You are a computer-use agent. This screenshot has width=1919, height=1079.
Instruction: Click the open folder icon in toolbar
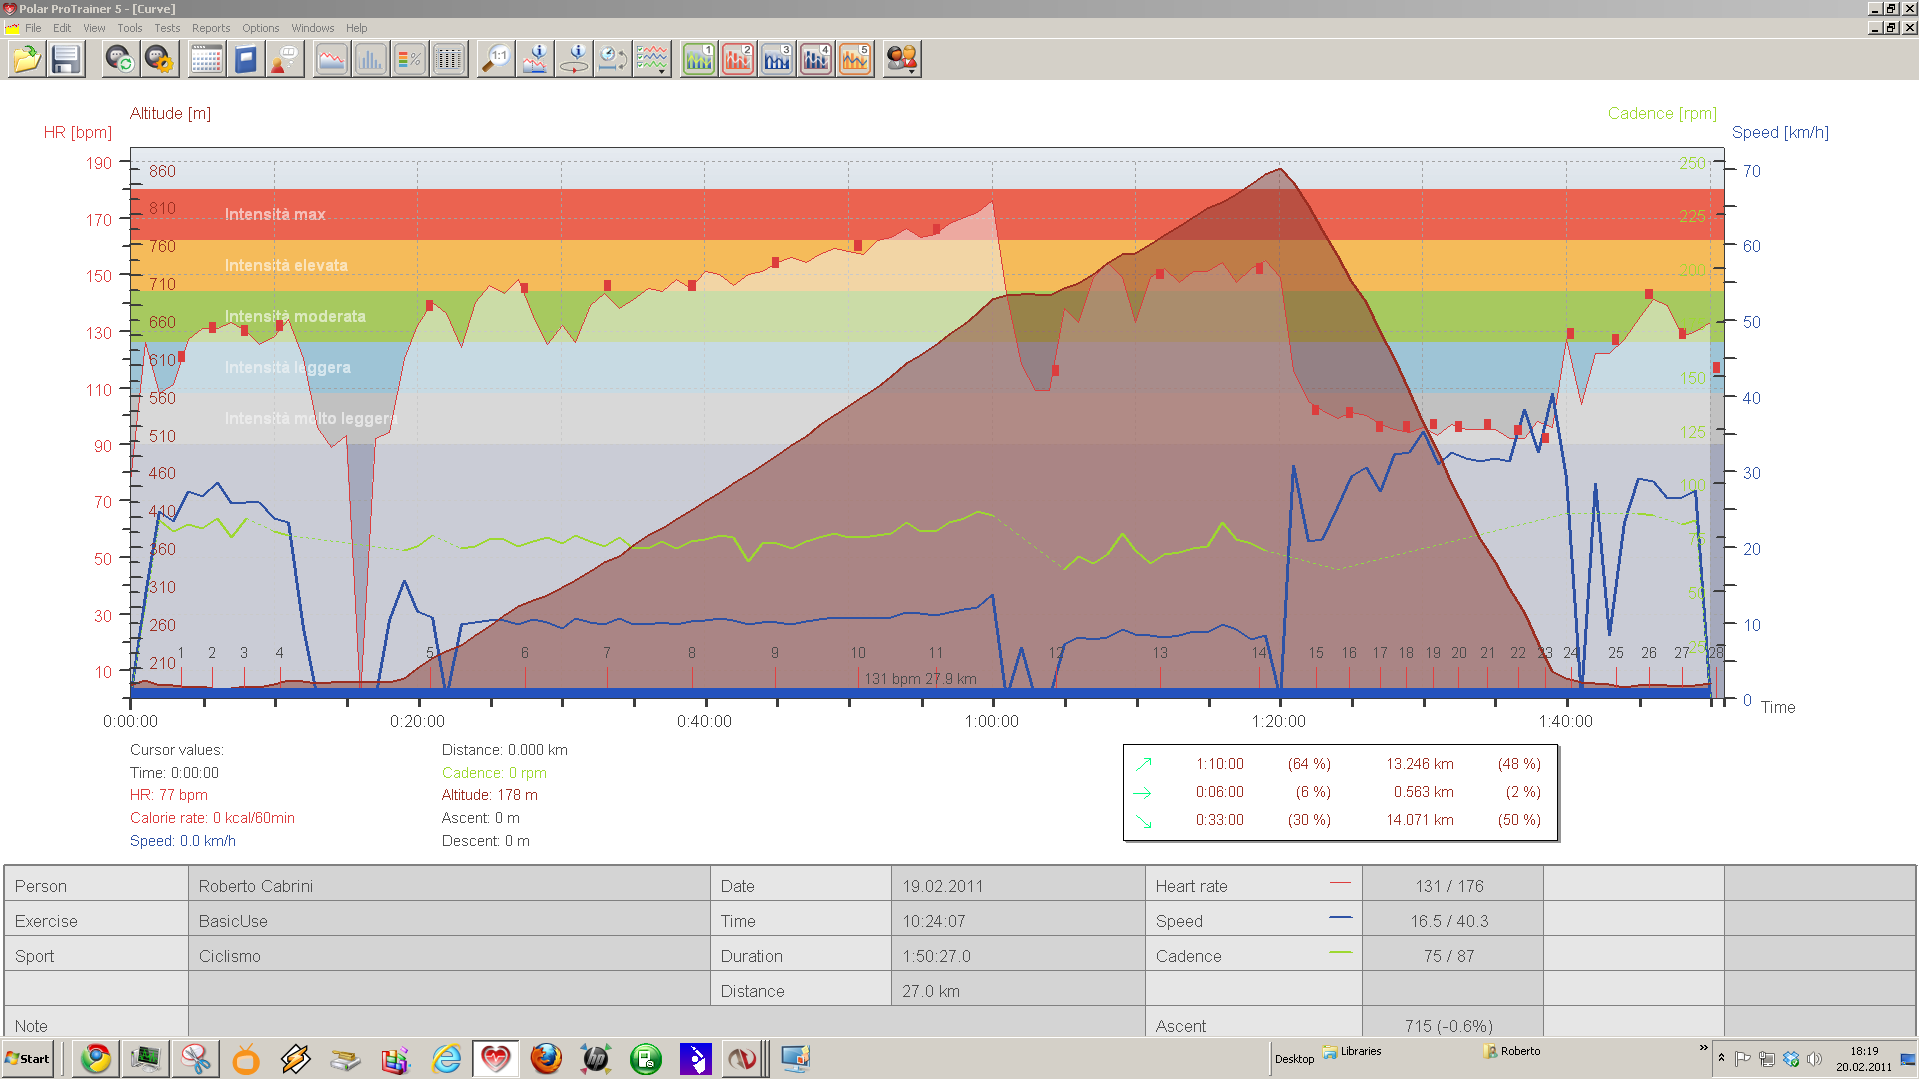(x=27, y=60)
